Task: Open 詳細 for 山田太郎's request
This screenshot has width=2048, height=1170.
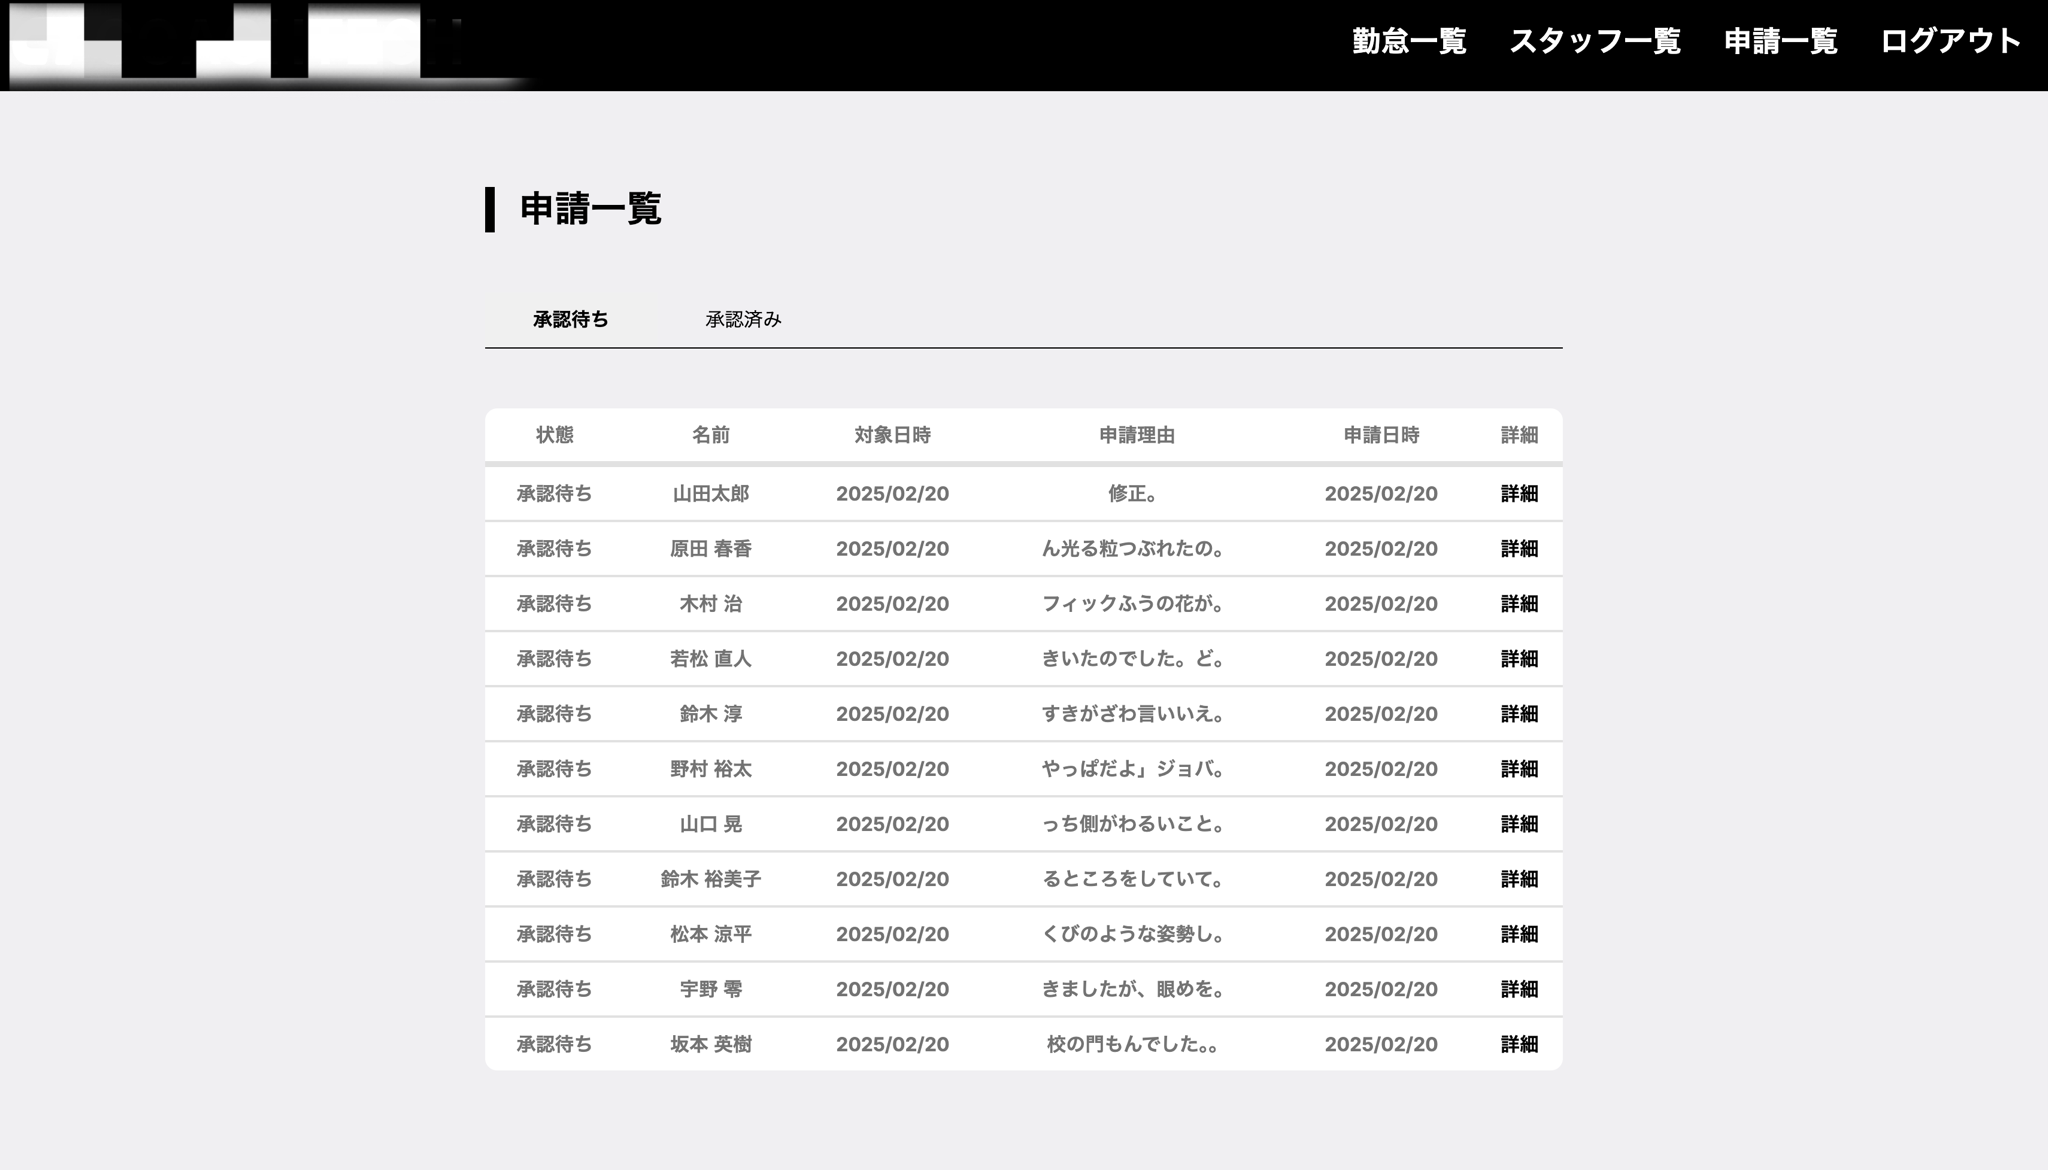Action: (1519, 493)
